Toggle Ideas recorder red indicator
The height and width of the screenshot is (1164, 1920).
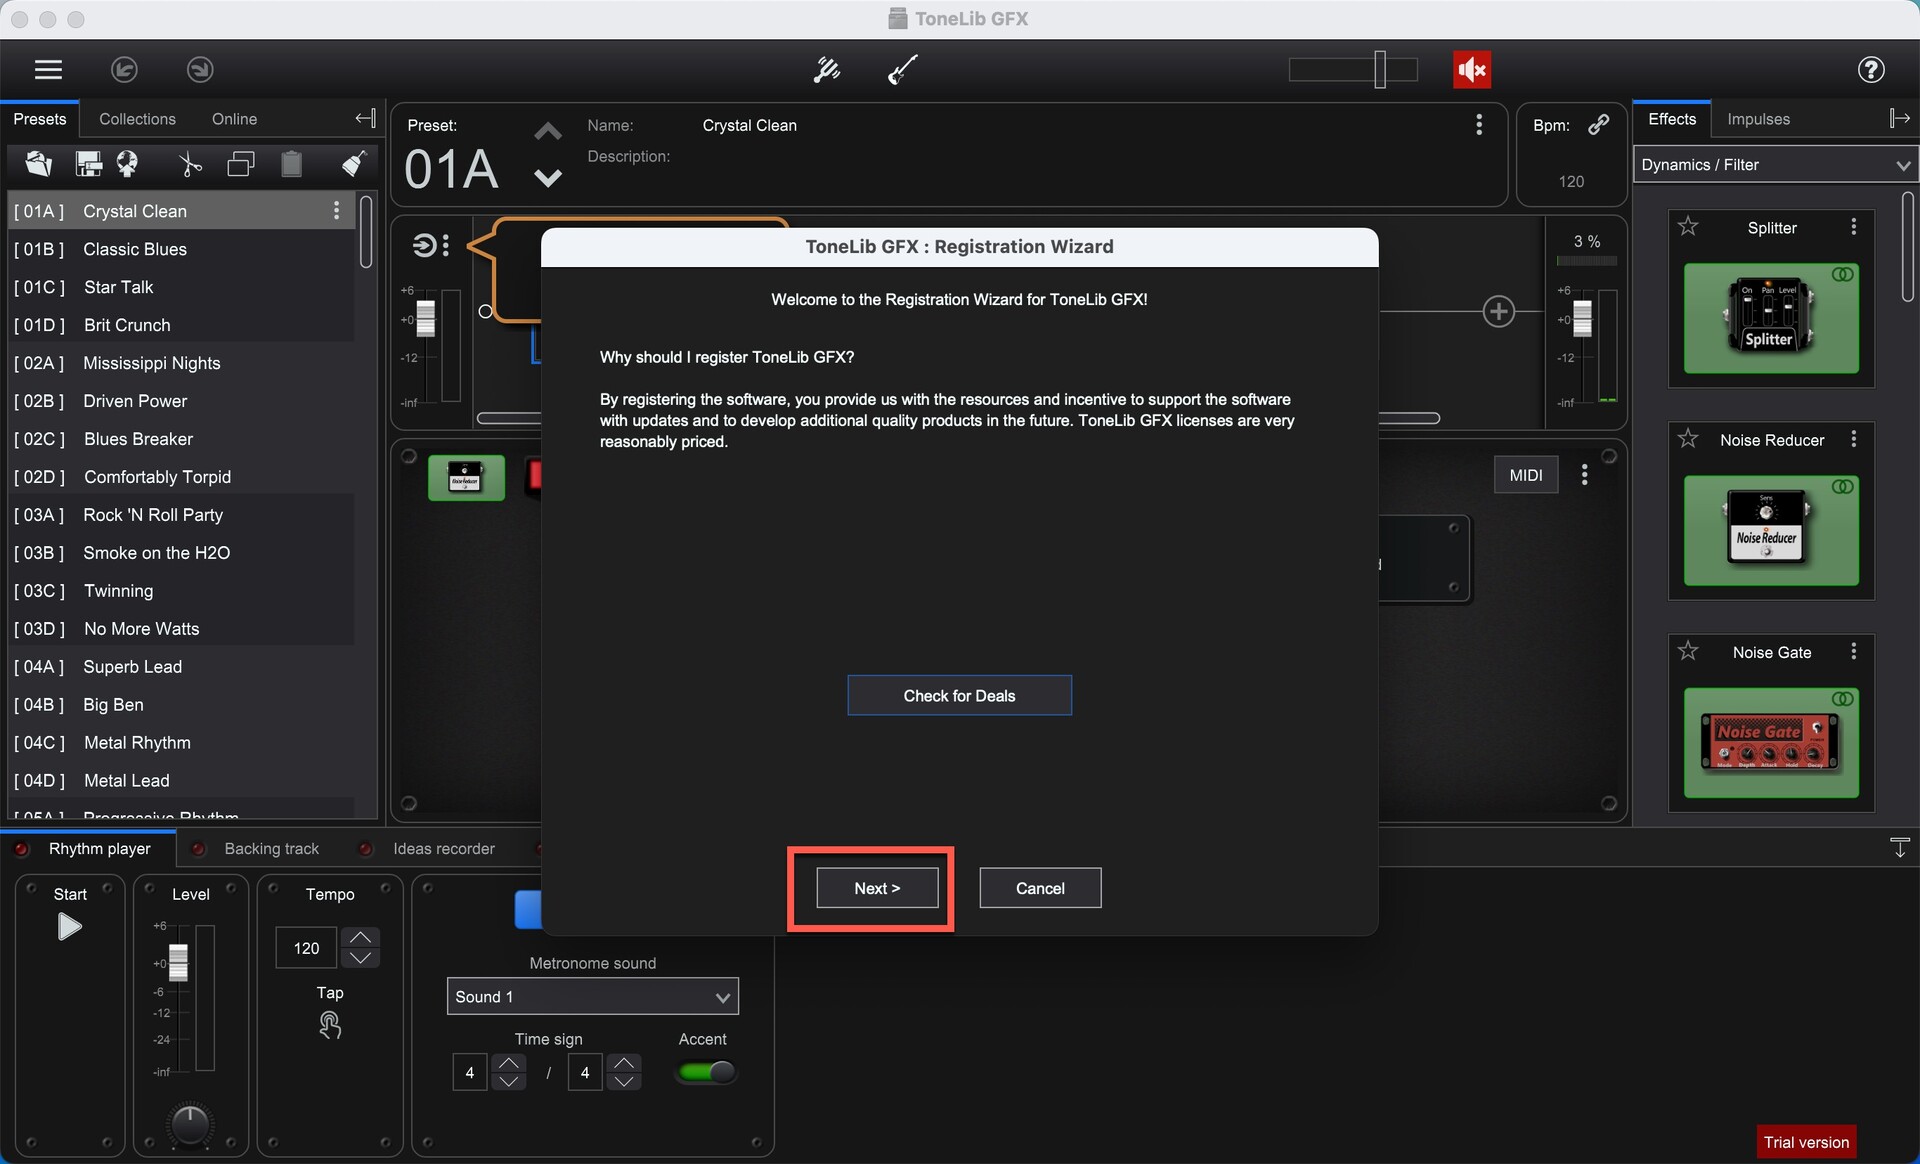(366, 849)
